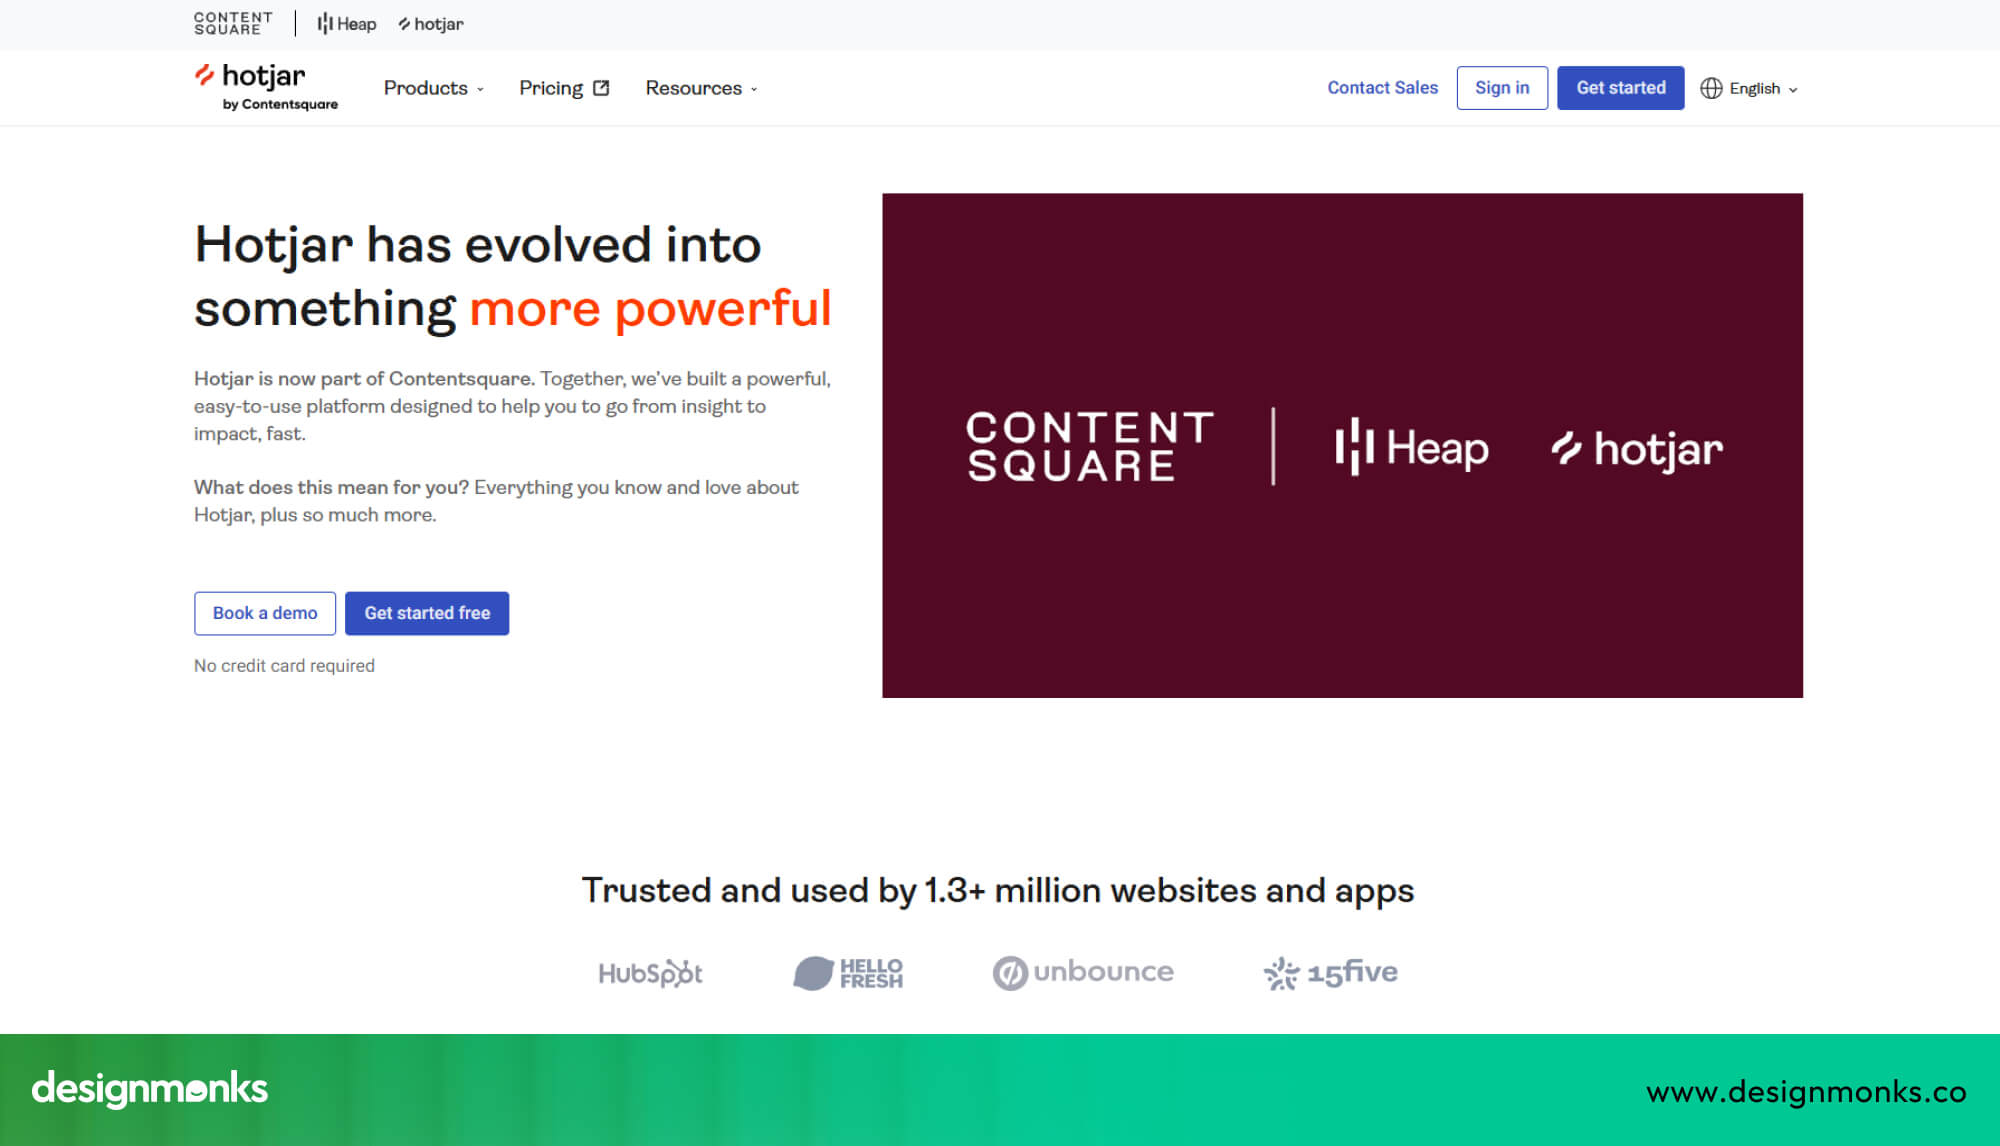
Task: Click the Heap logo in the maroon banner
Action: pos(1412,447)
